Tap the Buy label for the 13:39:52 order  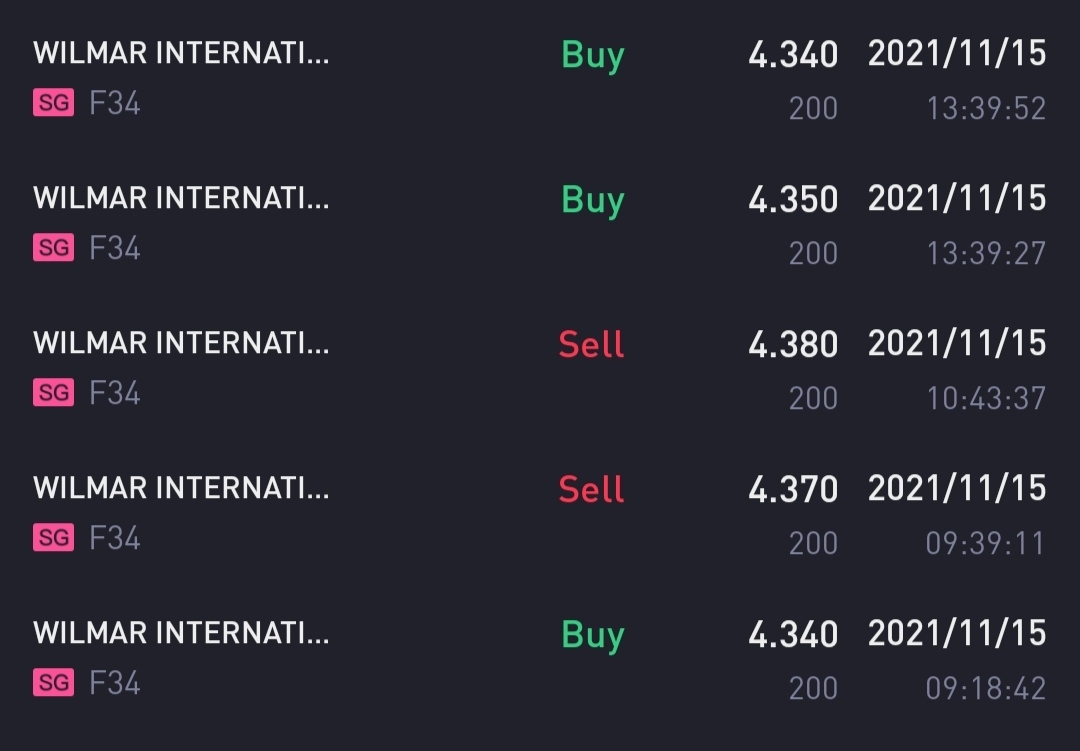[593, 55]
